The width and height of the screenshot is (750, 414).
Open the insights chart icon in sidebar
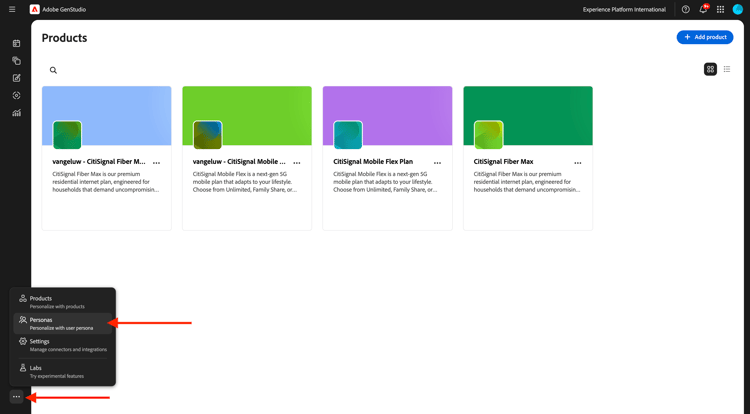coord(16,113)
